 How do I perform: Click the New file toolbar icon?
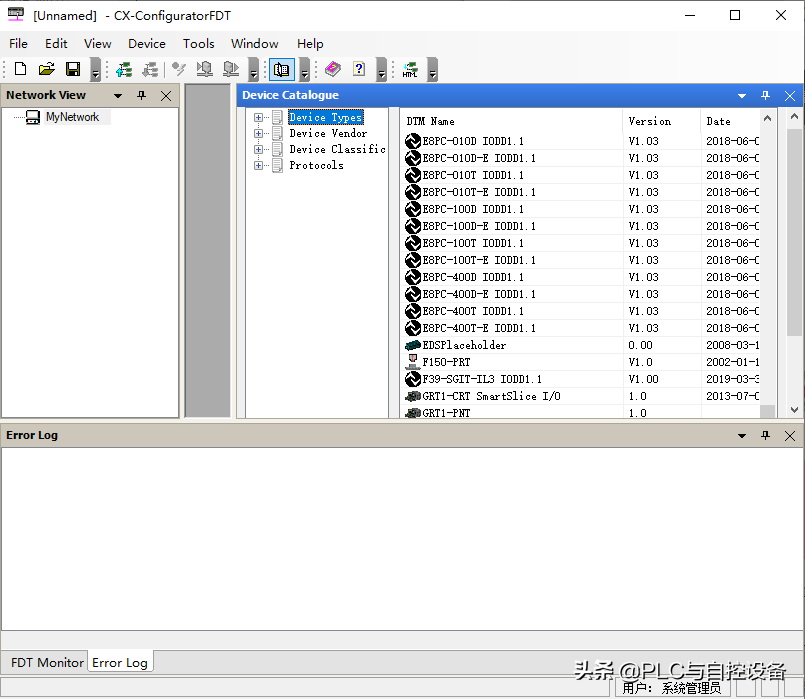point(20,69)
